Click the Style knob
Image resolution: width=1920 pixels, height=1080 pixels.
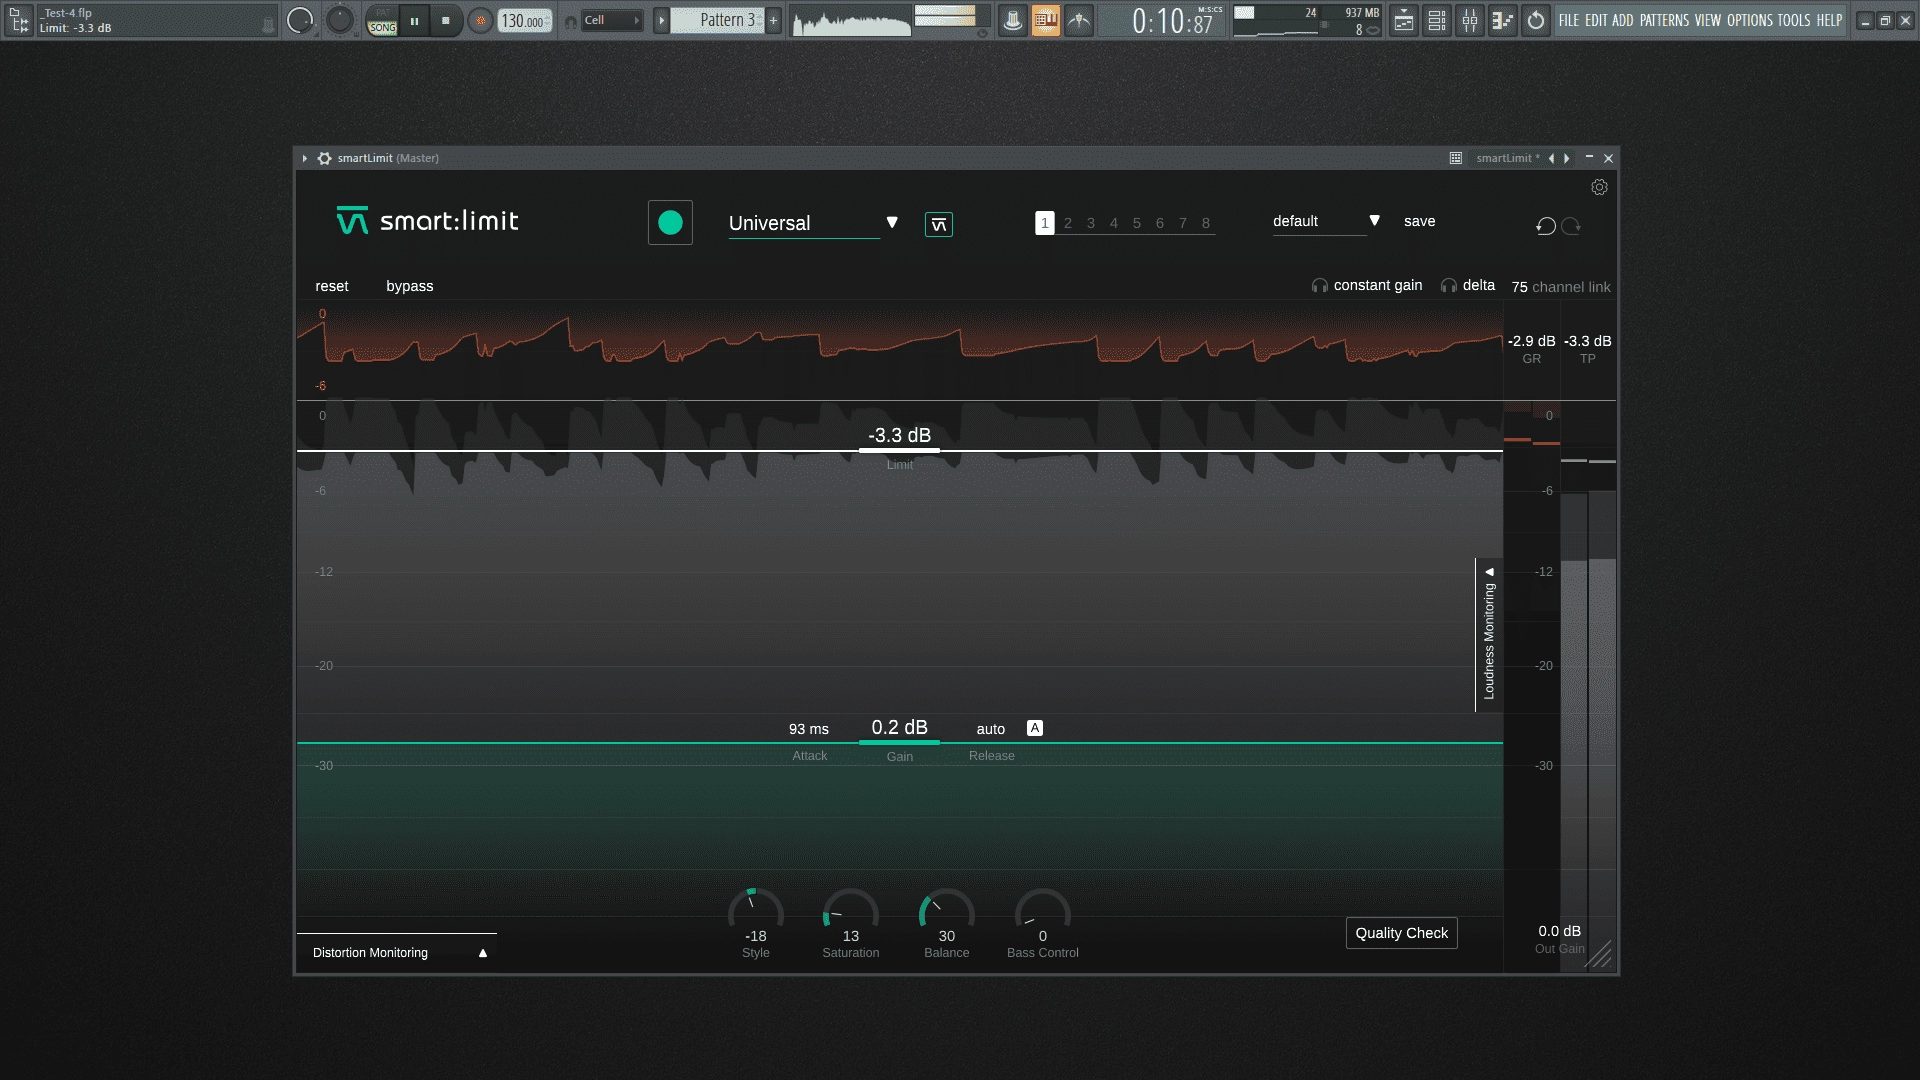[755, 910]
